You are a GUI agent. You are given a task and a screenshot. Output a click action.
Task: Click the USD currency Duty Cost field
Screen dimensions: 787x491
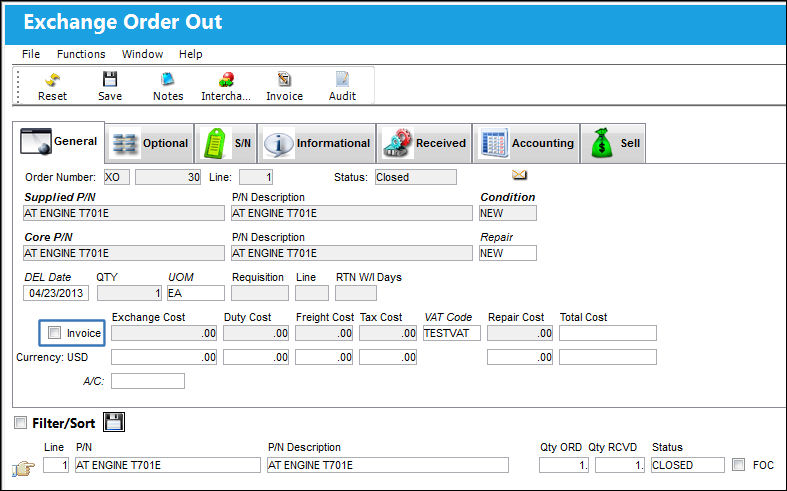click(x=256, y=357)
